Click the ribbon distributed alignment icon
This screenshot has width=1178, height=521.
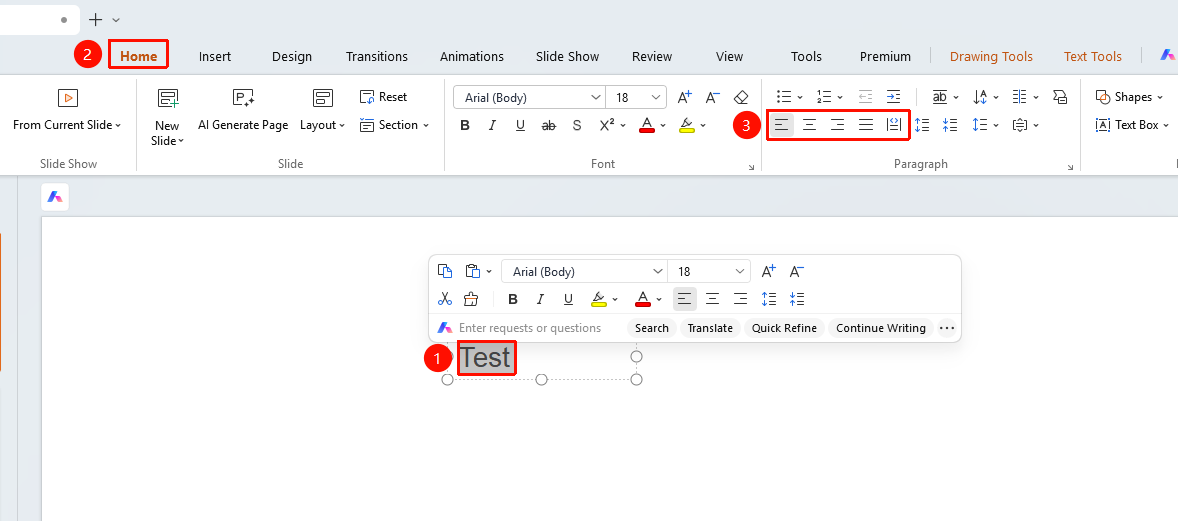click(893, 125)
